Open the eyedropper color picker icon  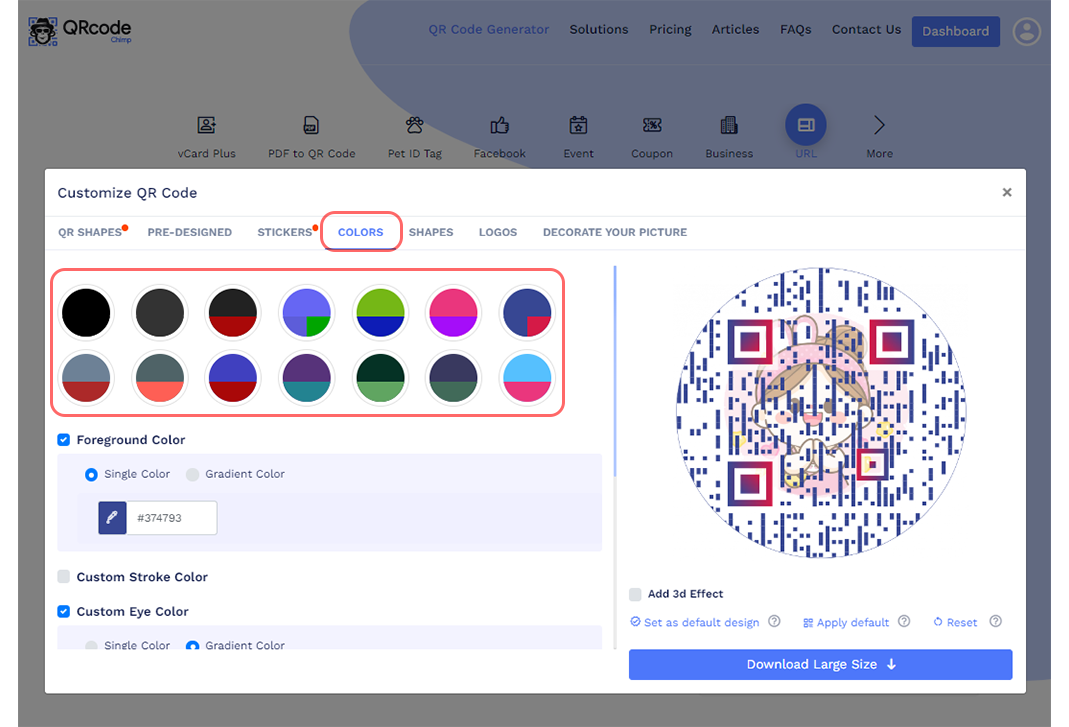pos(112,518)
